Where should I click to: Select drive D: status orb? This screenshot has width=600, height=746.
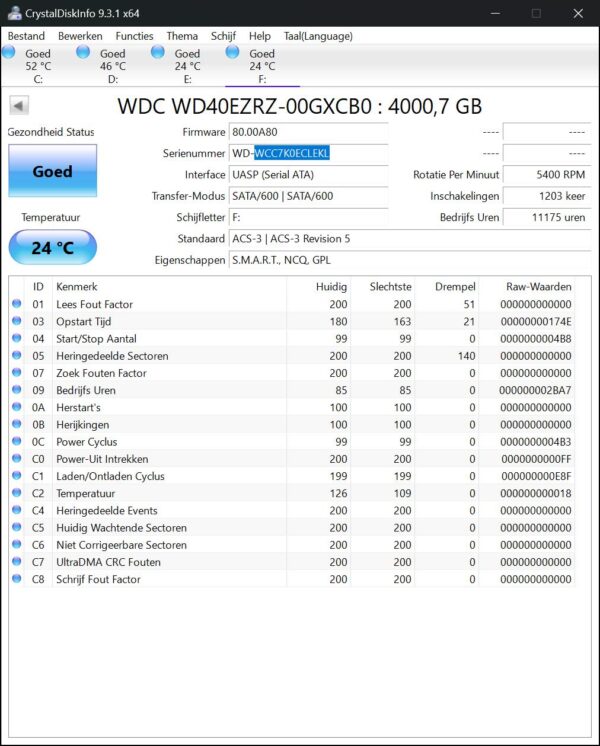point(83,52)
